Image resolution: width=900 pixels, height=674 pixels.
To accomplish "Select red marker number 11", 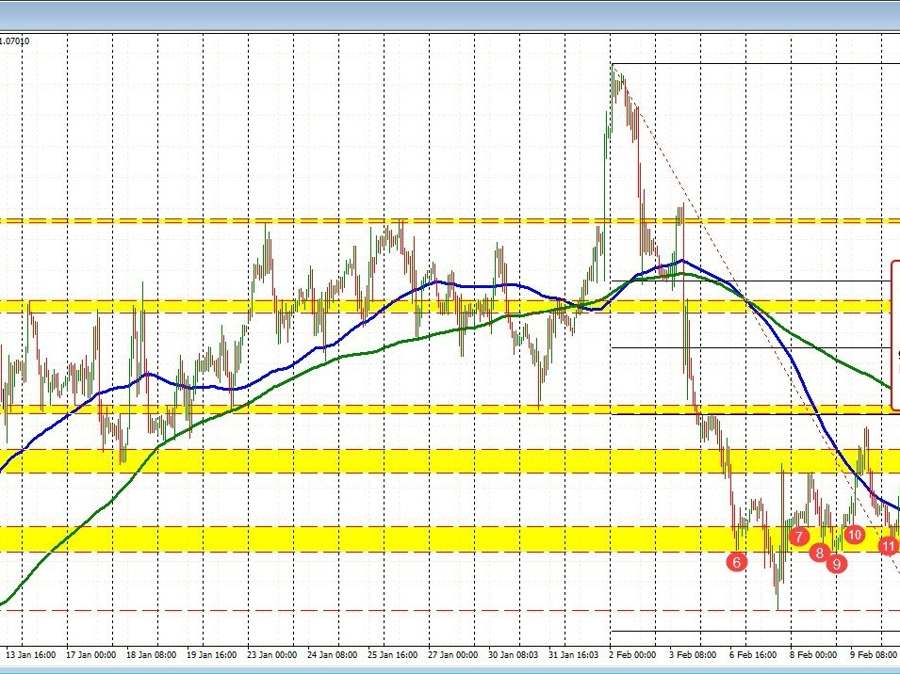I will (888, 545).
